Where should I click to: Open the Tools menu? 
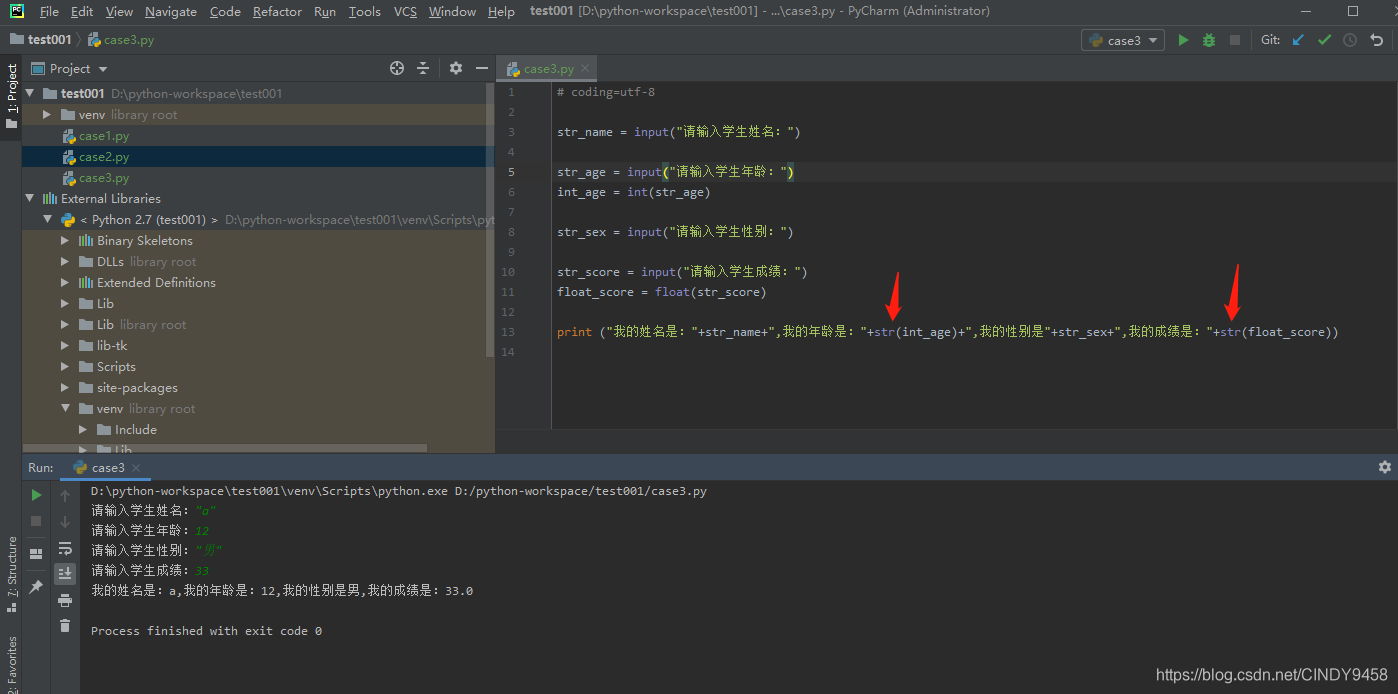coord(365,12)
